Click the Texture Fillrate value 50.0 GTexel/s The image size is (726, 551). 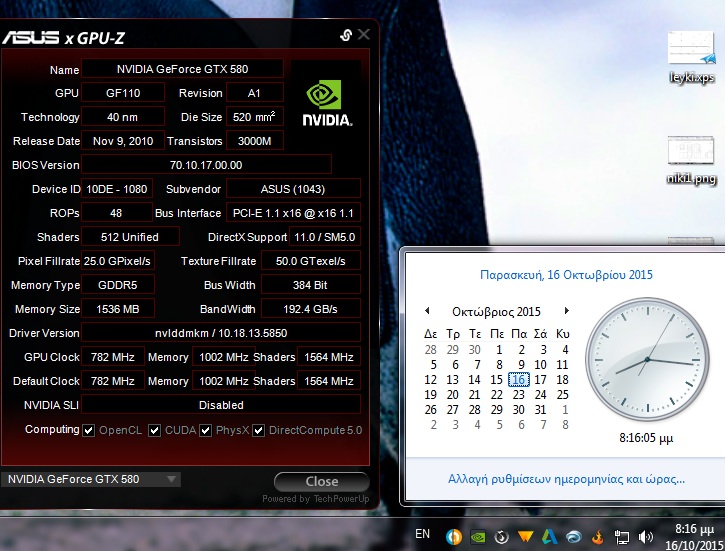click(310, 261)
